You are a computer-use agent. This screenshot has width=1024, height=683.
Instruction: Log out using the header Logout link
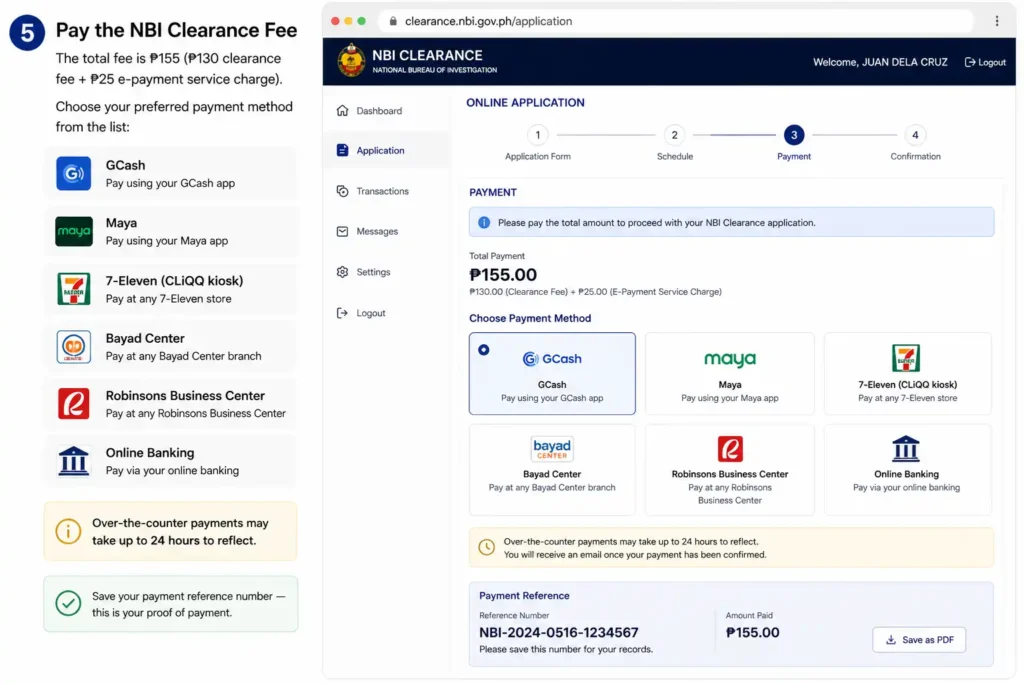click(x=985, y=62)
